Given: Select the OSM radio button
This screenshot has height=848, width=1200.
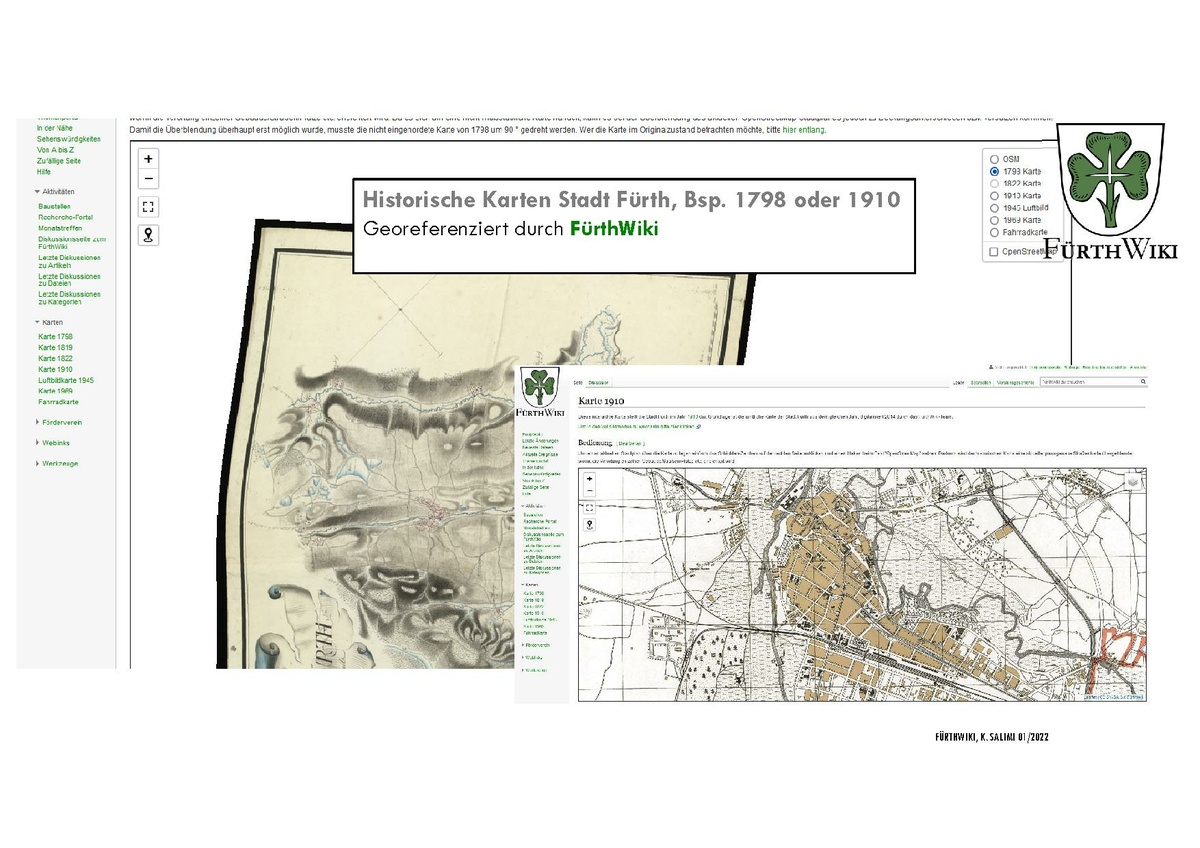Looking at the screenshot, I should click(x=993, y=159).
